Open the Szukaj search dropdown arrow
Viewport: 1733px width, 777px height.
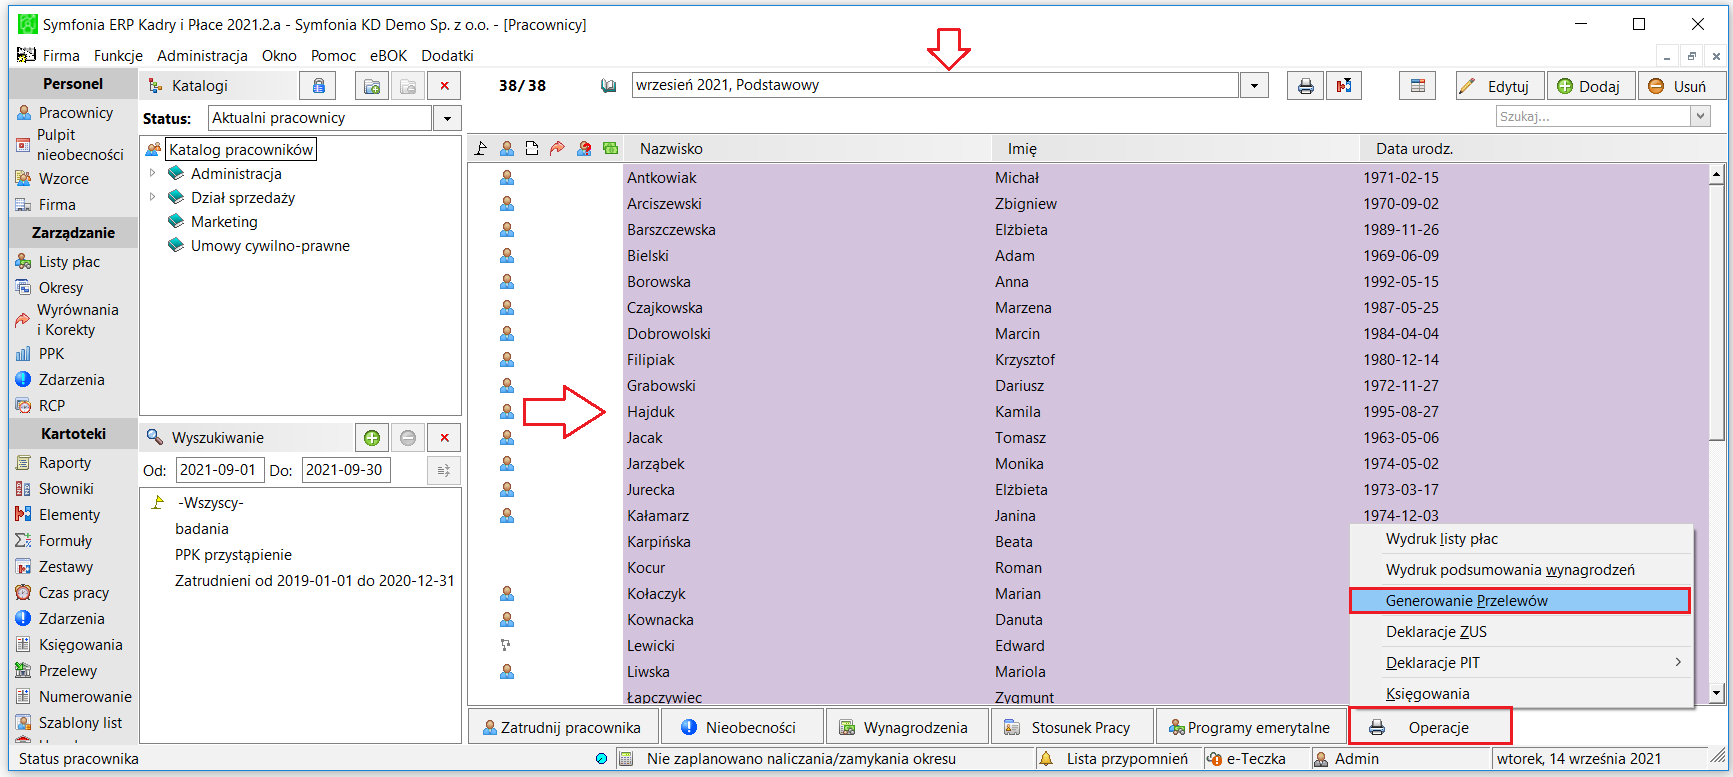coord(1700,117)
